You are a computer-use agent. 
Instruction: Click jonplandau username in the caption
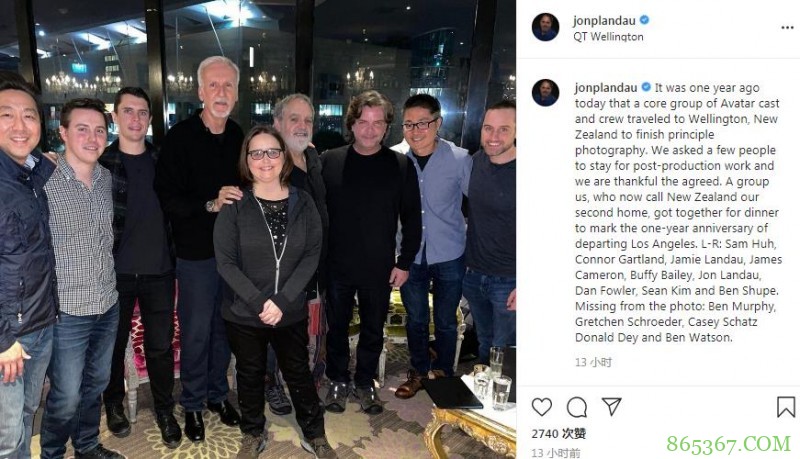[606, 88]
